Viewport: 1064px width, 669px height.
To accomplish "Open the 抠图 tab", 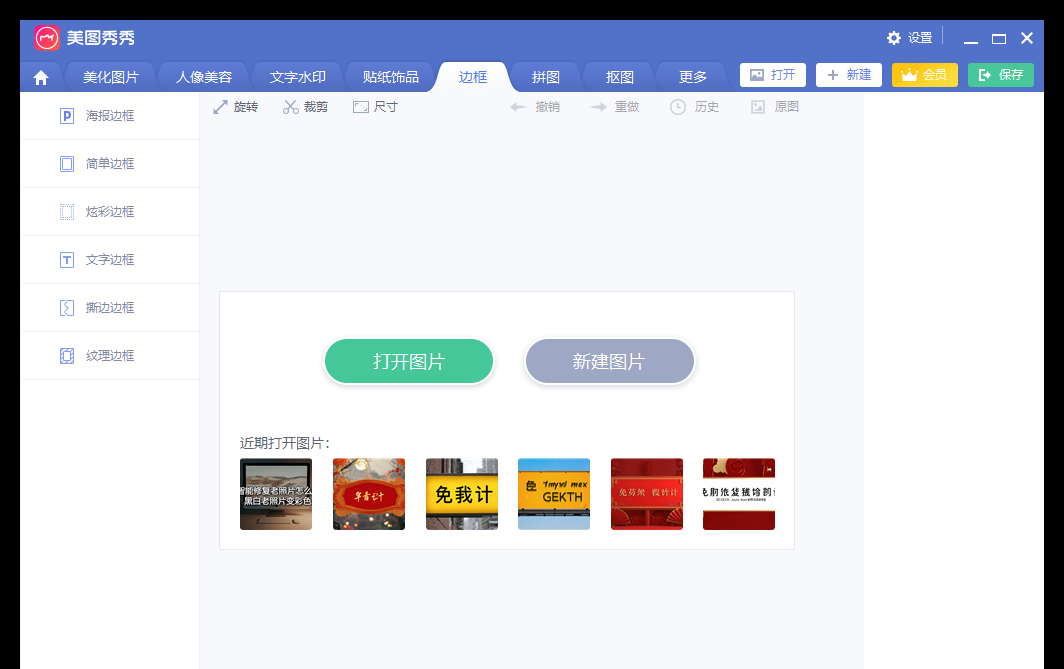I will click(x=617, y=75).
